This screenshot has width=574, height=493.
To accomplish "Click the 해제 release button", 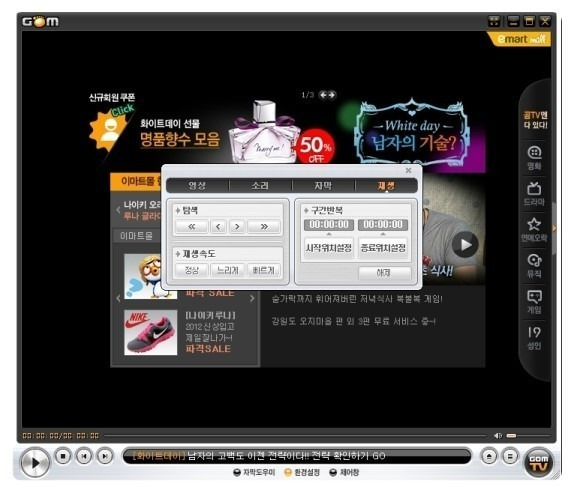I will (x=384, y=273).
